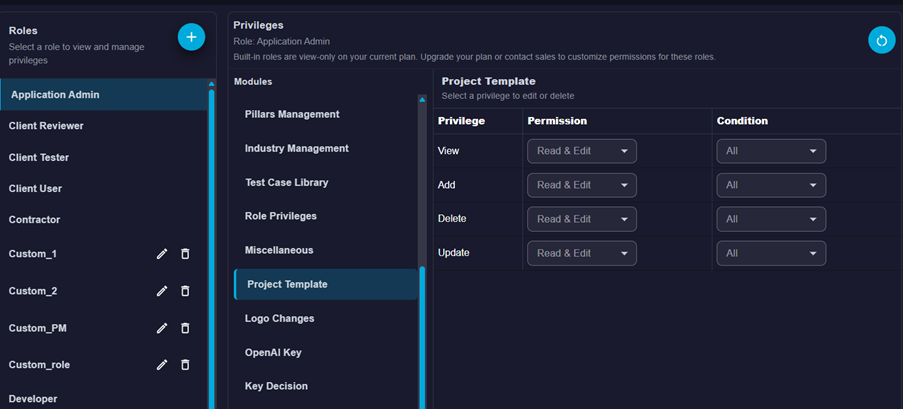Viewport: 903px width, 409px height.
Task: Click the Condition column header
Action: click(742, 121)
